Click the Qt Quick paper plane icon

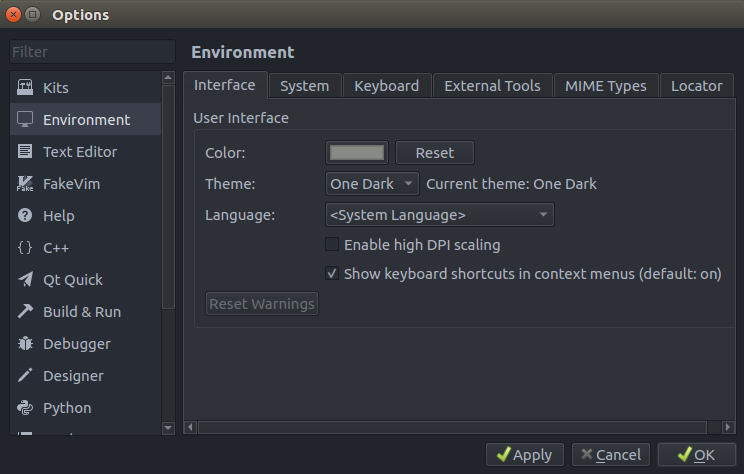pyautogui.click(x=25, y=279)
